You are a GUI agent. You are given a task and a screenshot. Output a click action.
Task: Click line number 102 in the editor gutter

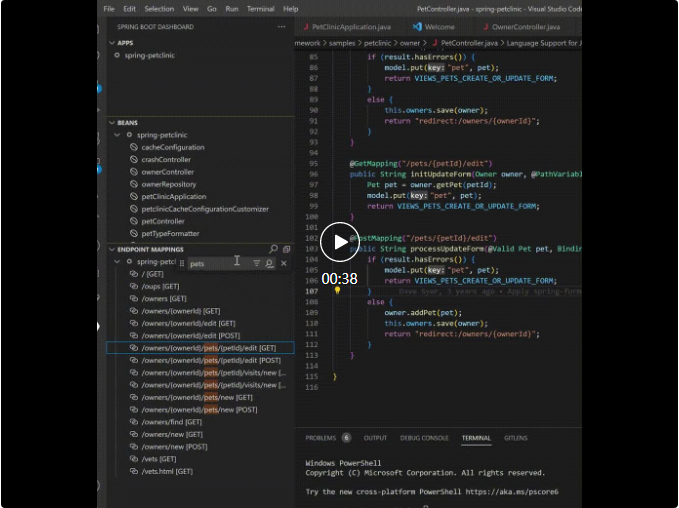(312, 238)
